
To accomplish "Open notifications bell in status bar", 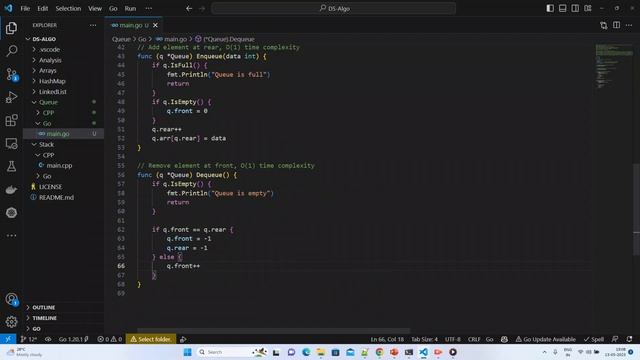I will pos(629,339).
